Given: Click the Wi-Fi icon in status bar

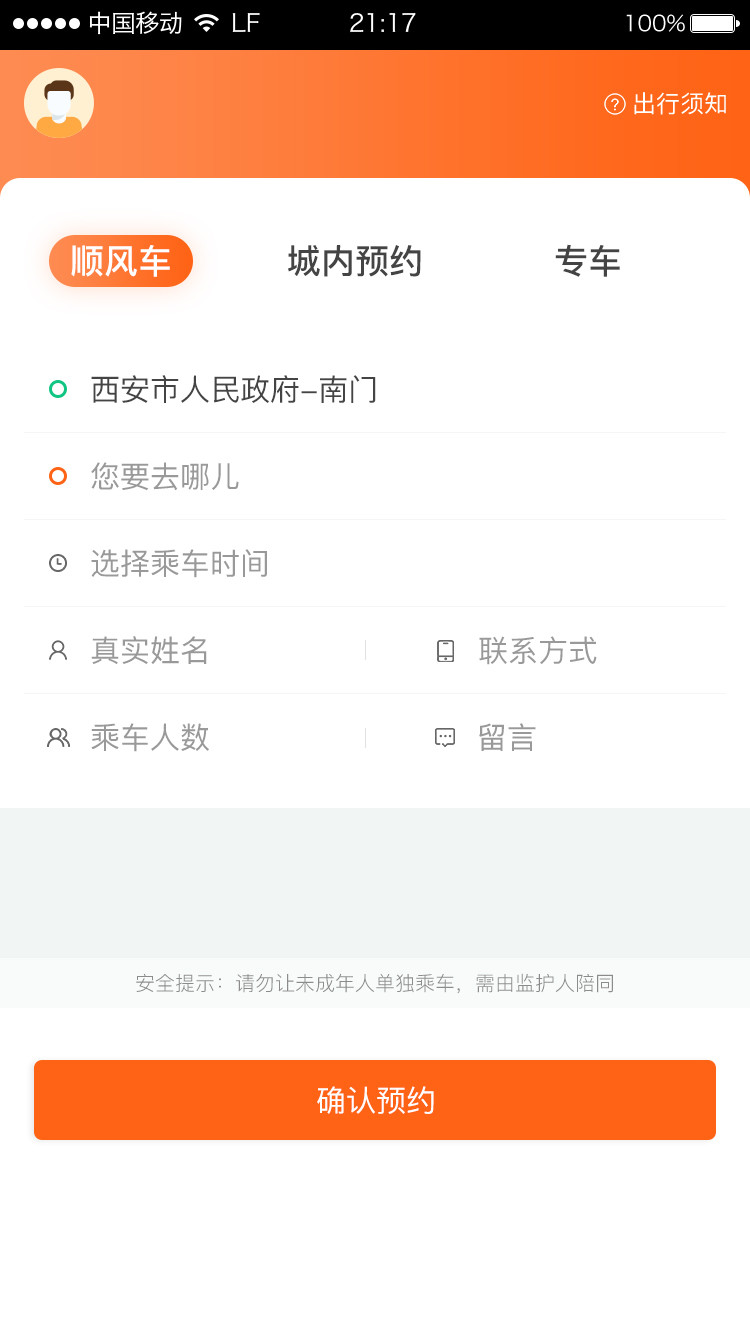Looking at the screenshot, I should [207, 23].
